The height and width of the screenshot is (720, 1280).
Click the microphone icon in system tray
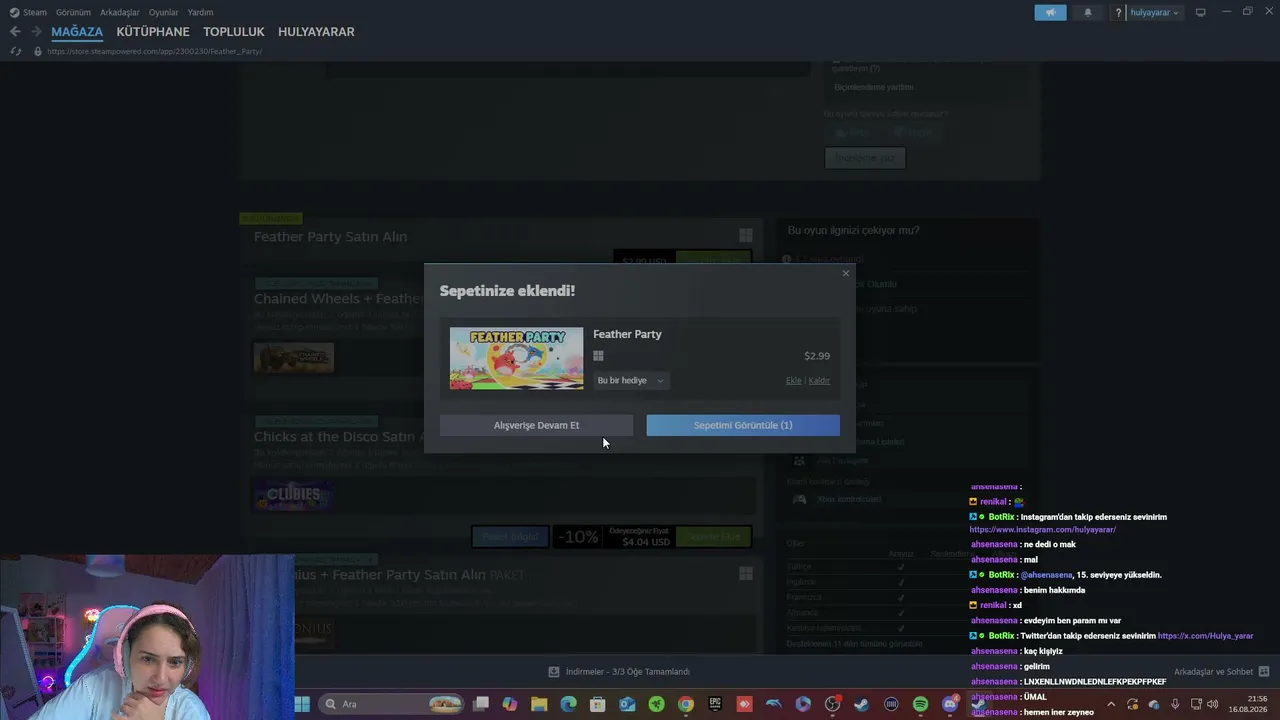tap(1174, 704)
